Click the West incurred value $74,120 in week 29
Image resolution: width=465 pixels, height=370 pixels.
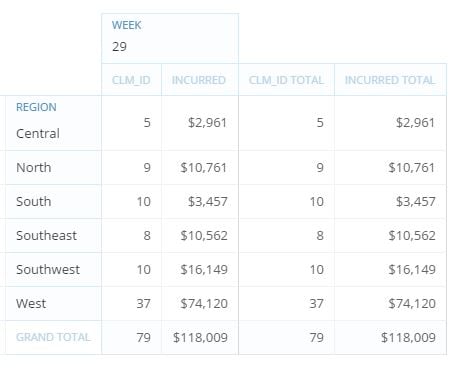(204, 304)
